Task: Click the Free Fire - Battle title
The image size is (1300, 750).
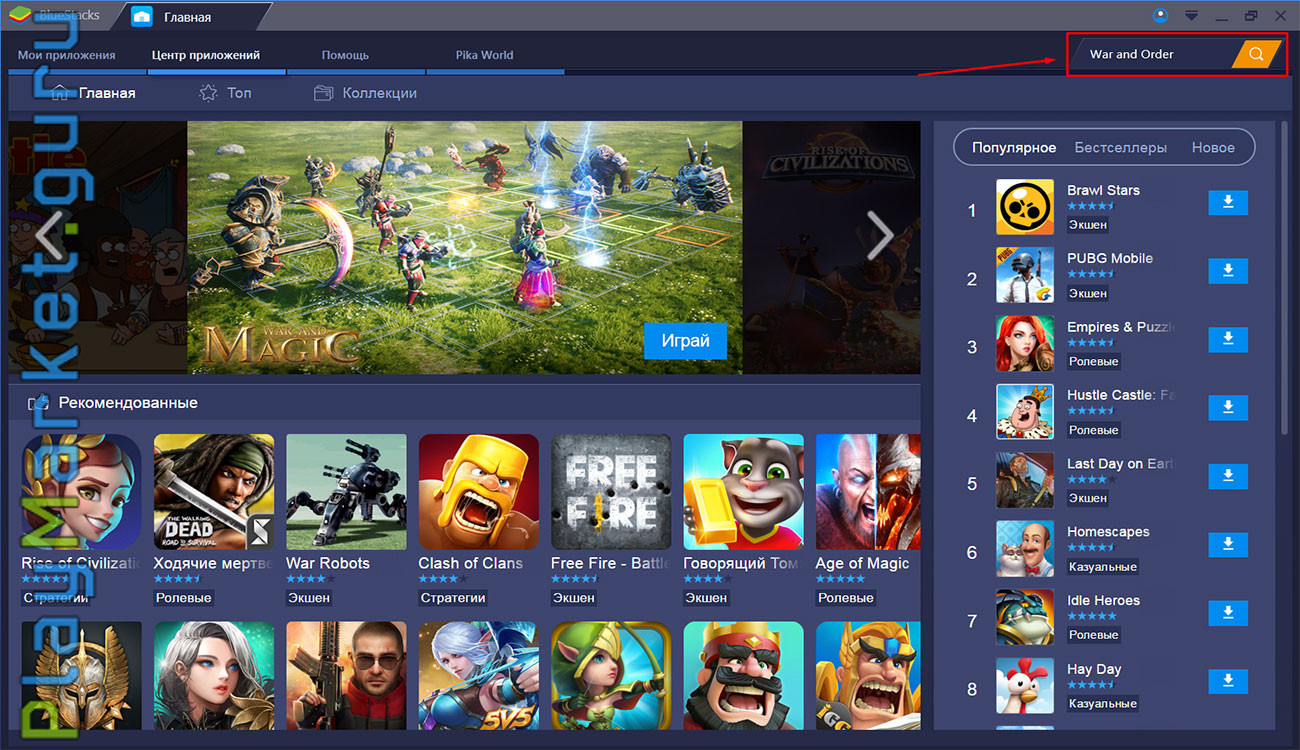Action: [610, 563]
